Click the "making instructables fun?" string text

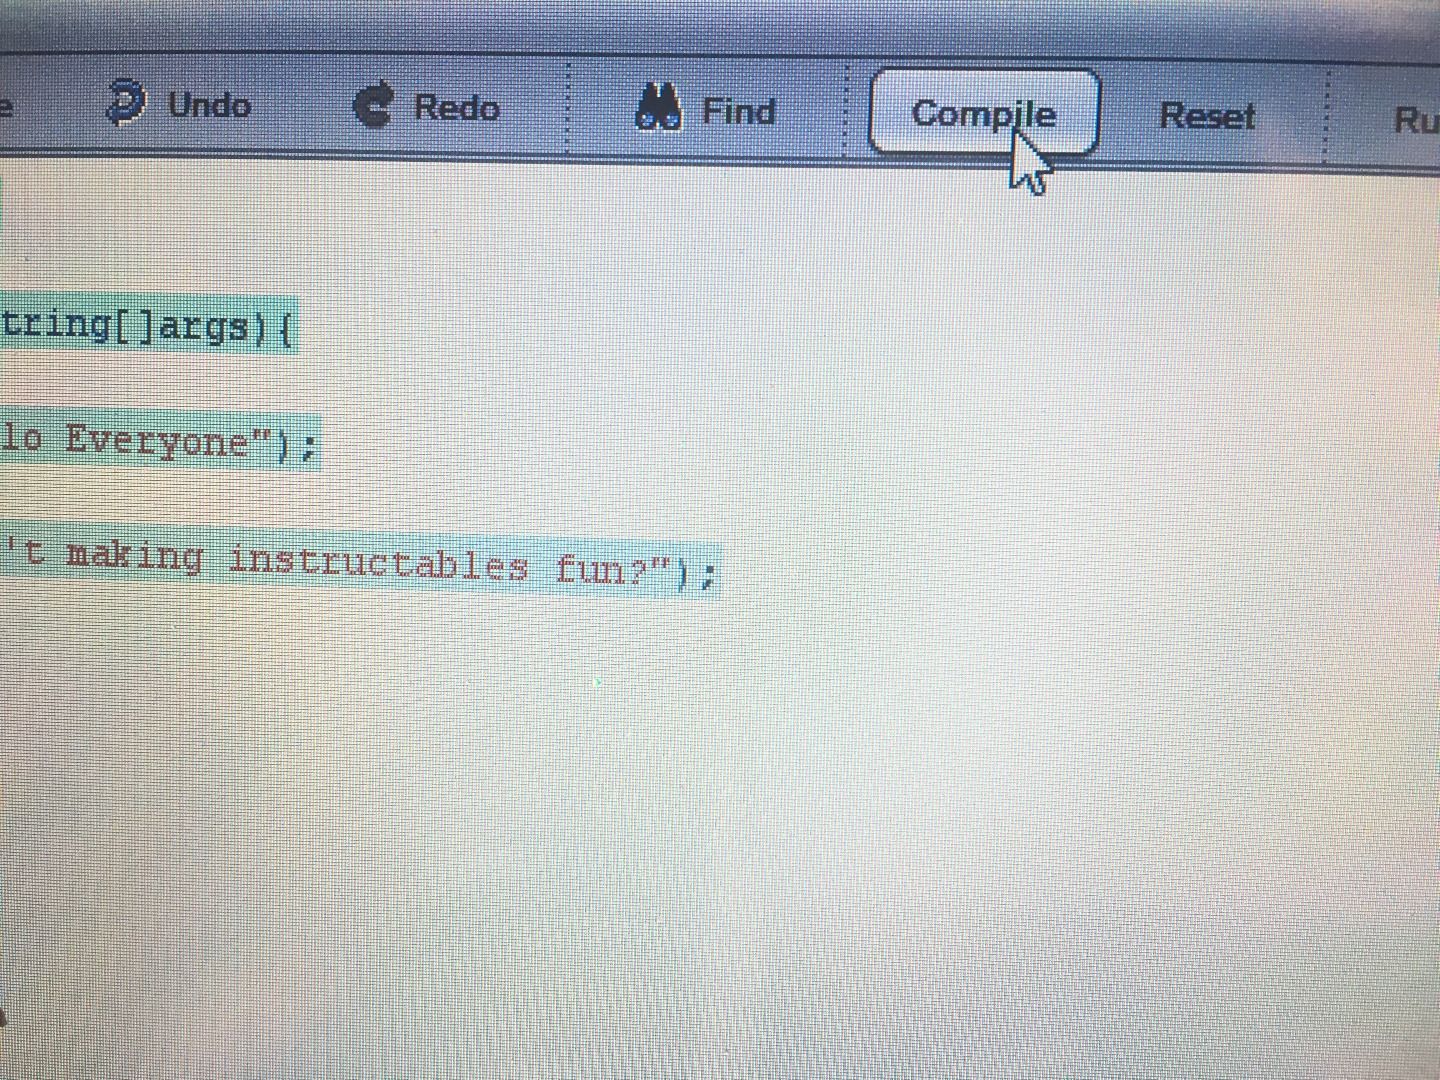point(350,562)
